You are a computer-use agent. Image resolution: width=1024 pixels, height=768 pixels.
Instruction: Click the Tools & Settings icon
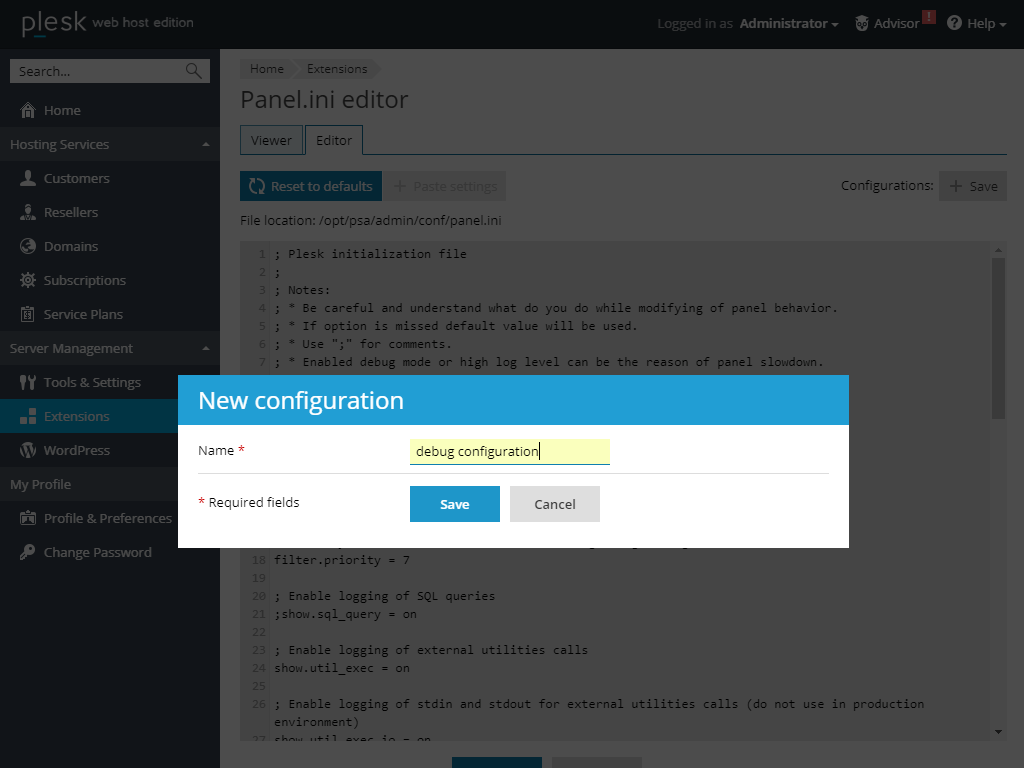tap(28, 382)
